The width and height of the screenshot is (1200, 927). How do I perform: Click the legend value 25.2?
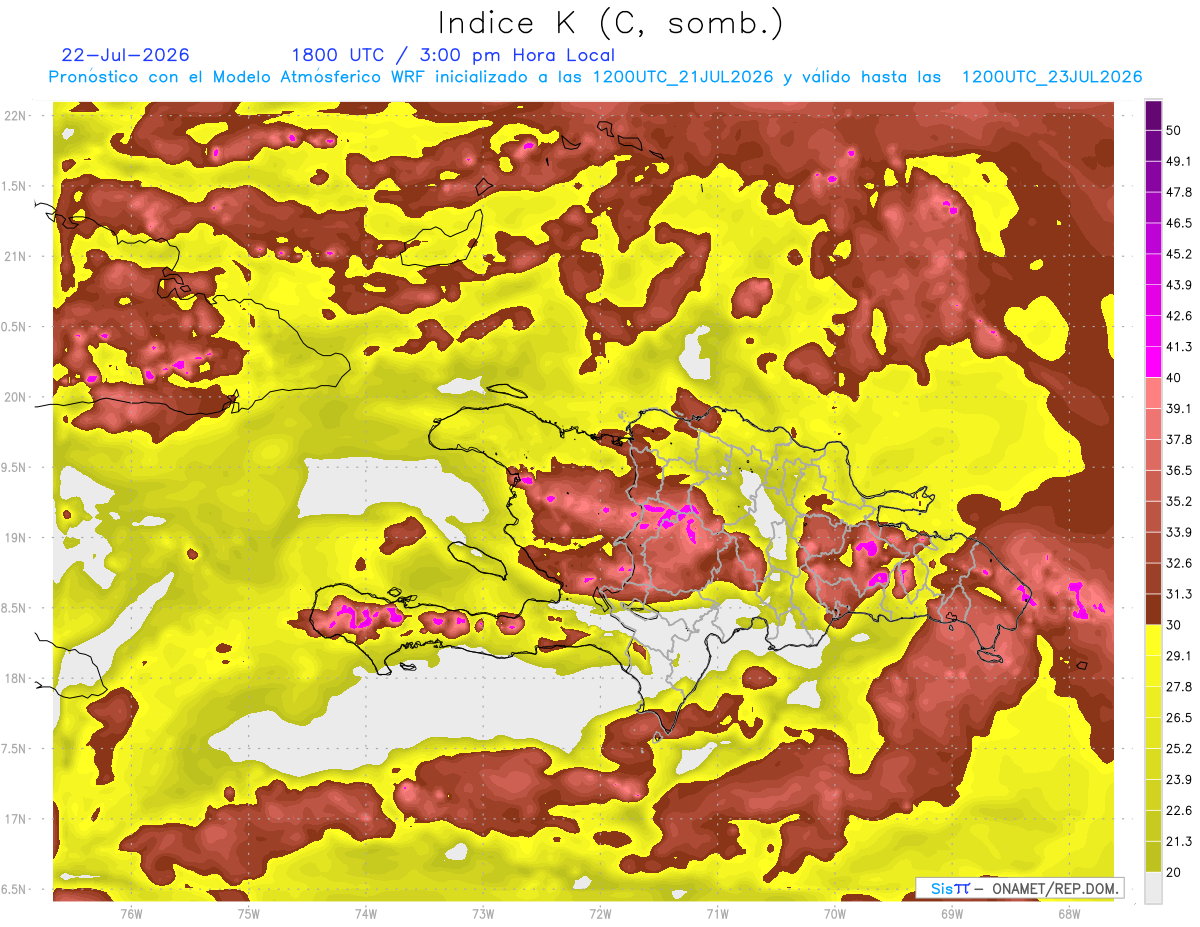[1178, 748]
